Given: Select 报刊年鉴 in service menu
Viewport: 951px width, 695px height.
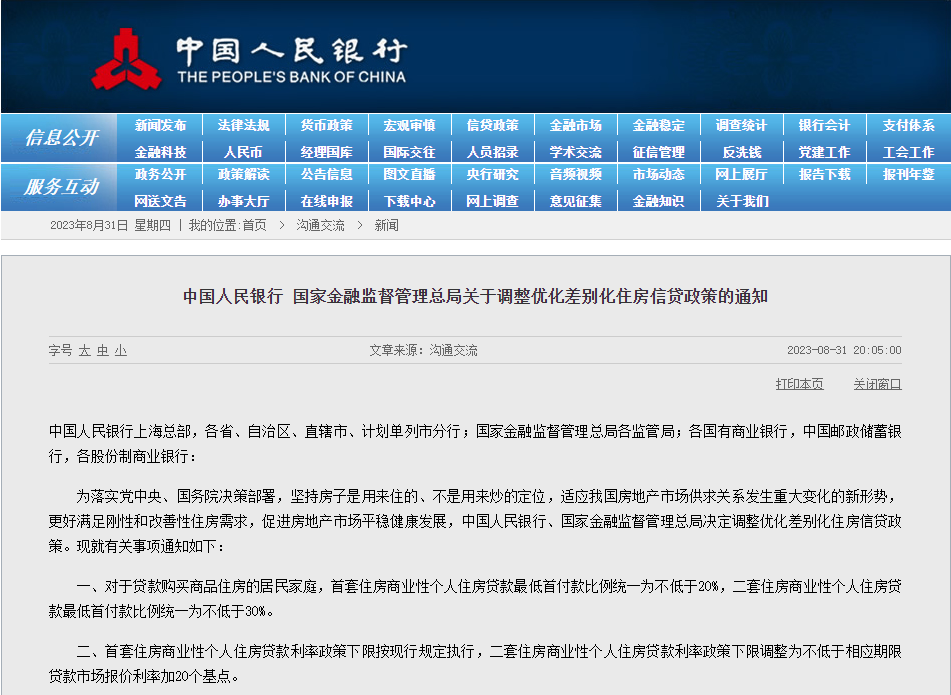Looking at the screenshot, I should (x=908, y=175).
